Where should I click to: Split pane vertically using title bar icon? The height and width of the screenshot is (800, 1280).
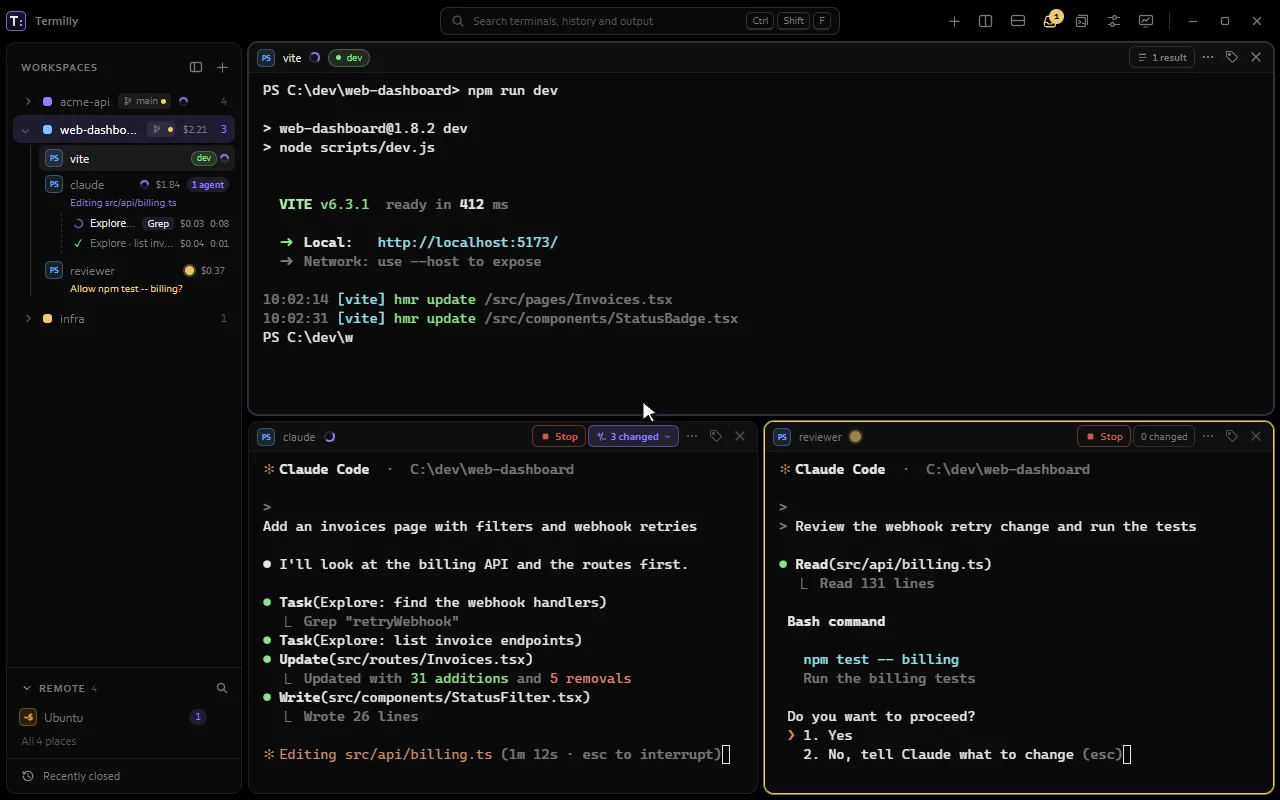tap(986, 21)
